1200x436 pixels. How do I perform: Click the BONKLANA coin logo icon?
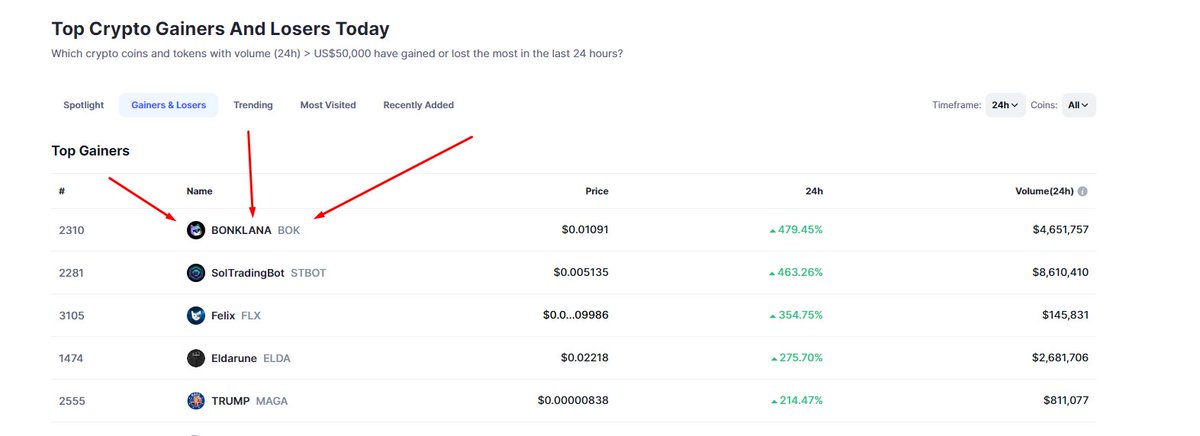[x=196, y=230]
